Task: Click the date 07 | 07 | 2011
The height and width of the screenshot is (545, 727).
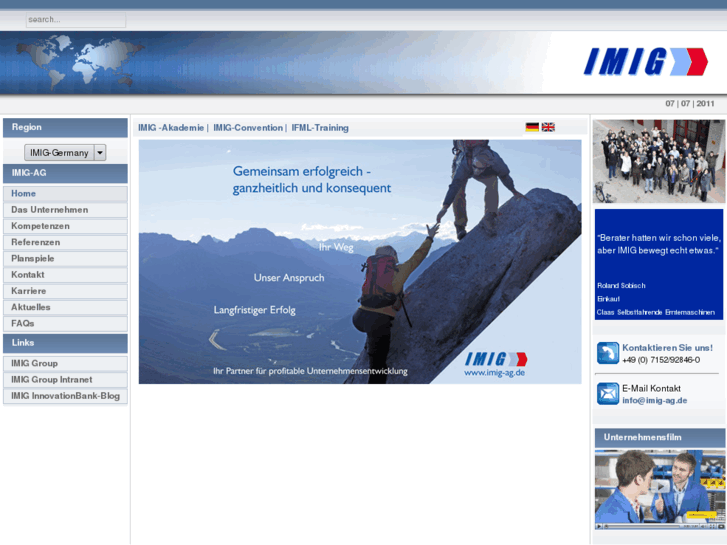Action: pyautogui.click(x=690, y=103)
